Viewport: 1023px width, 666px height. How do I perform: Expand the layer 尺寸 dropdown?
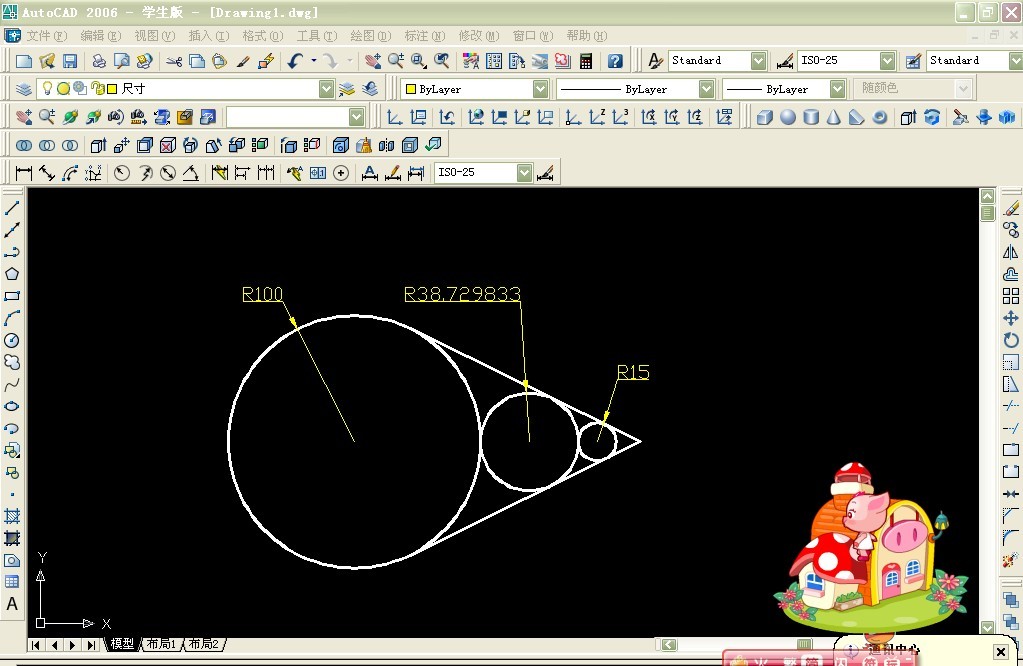point(326,89)
